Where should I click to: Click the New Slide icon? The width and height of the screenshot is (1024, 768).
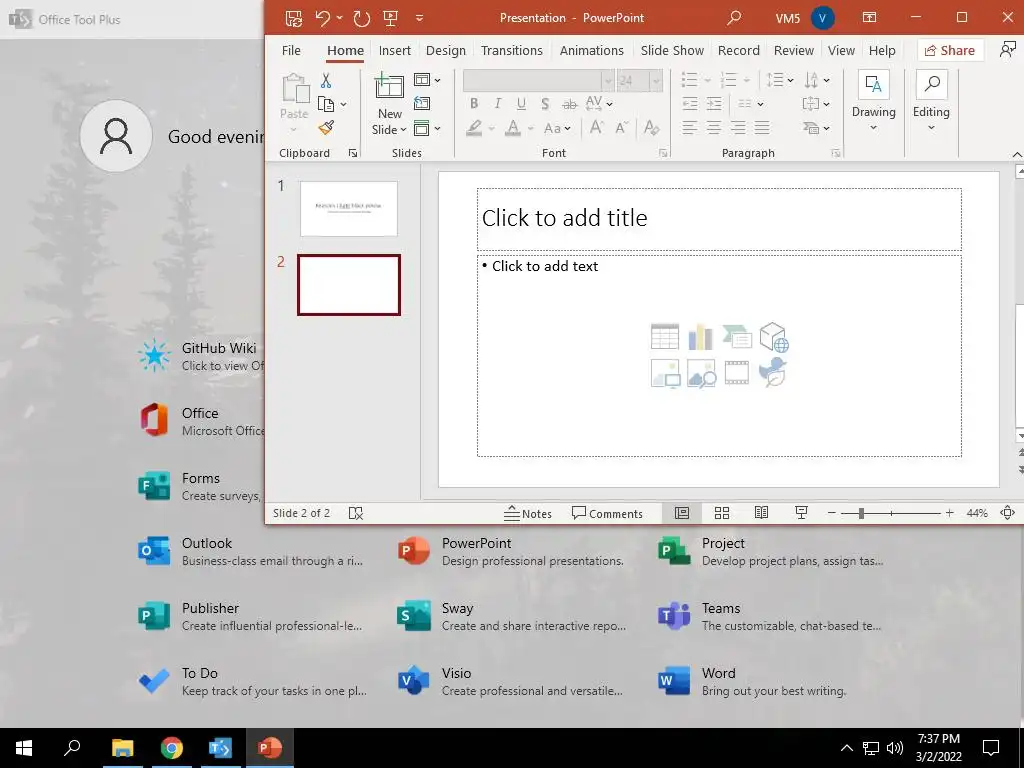pyautogui.click(x=389, y=86)
